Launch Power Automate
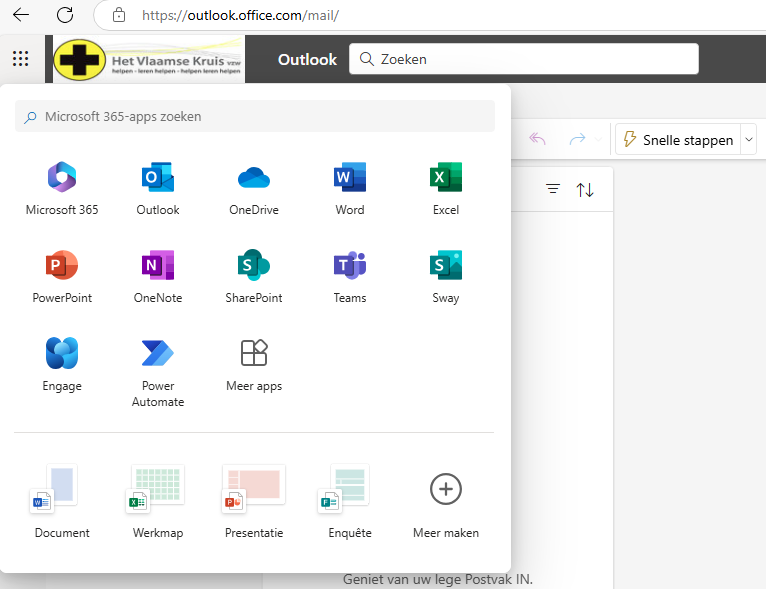This screenshot has height=589, width=766. [x=158, y=372]
